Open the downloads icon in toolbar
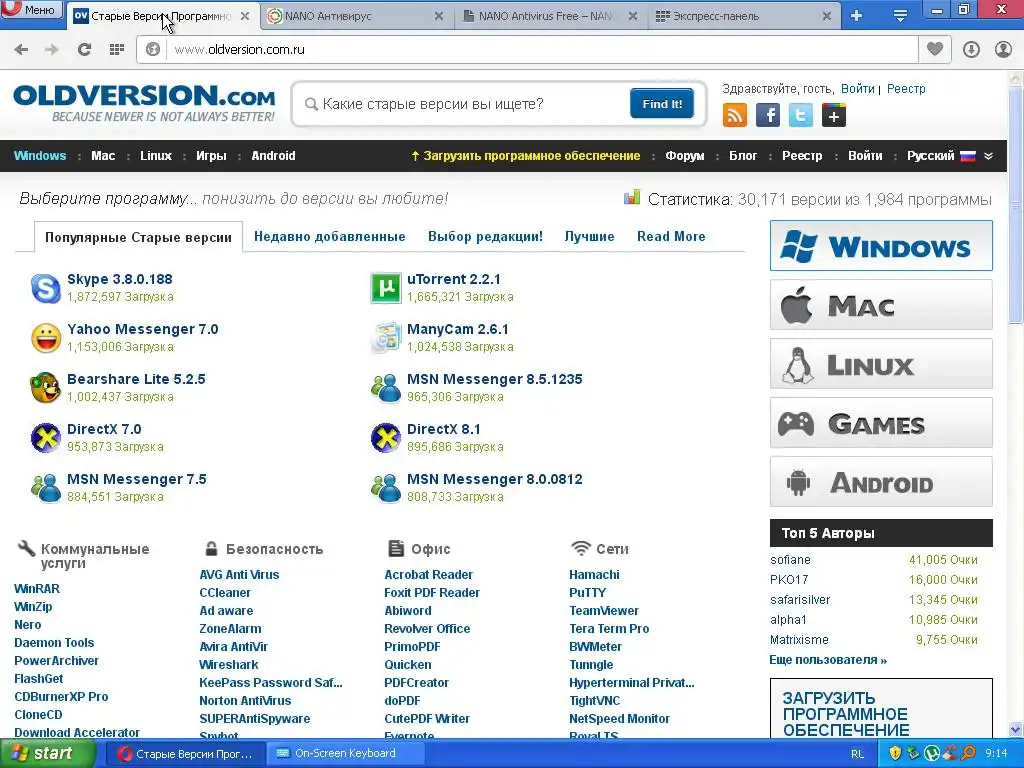The height and width of the screenshot is (768, 1024). click(971, 50)
